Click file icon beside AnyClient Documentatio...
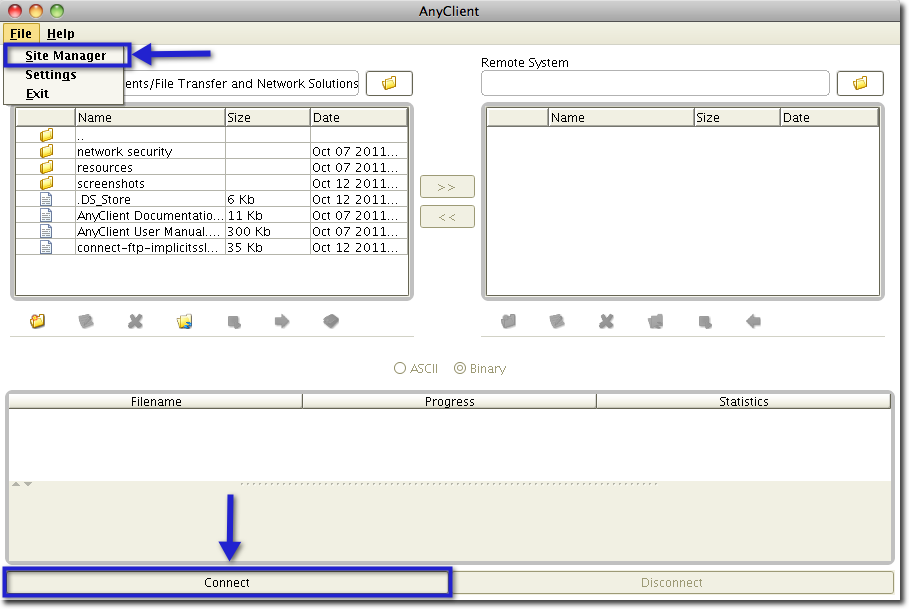Screen dimensions: 910x610 click(46, 215)
